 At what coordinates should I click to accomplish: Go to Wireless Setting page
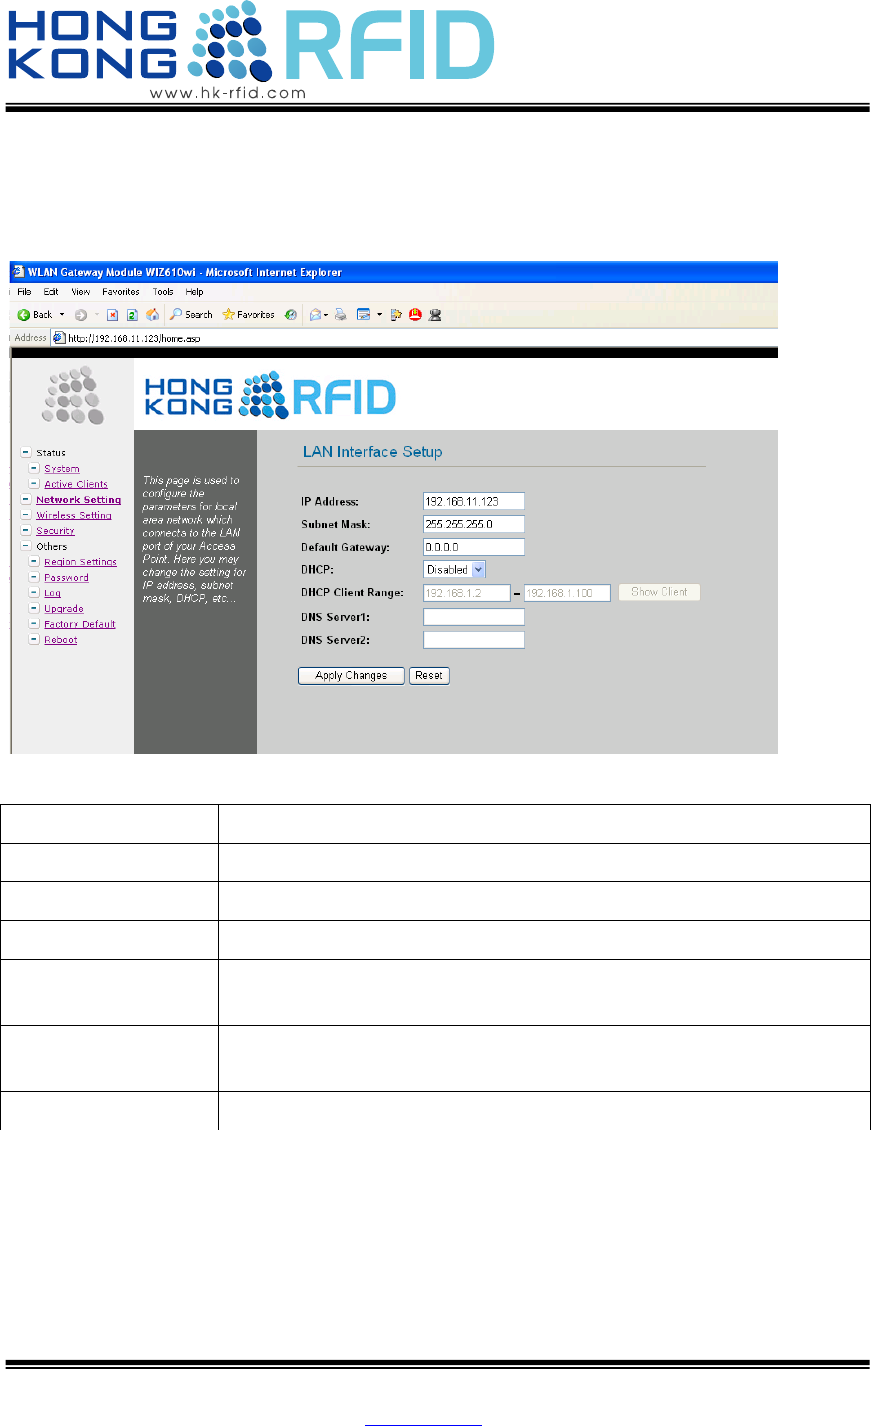tap(74, 515)
